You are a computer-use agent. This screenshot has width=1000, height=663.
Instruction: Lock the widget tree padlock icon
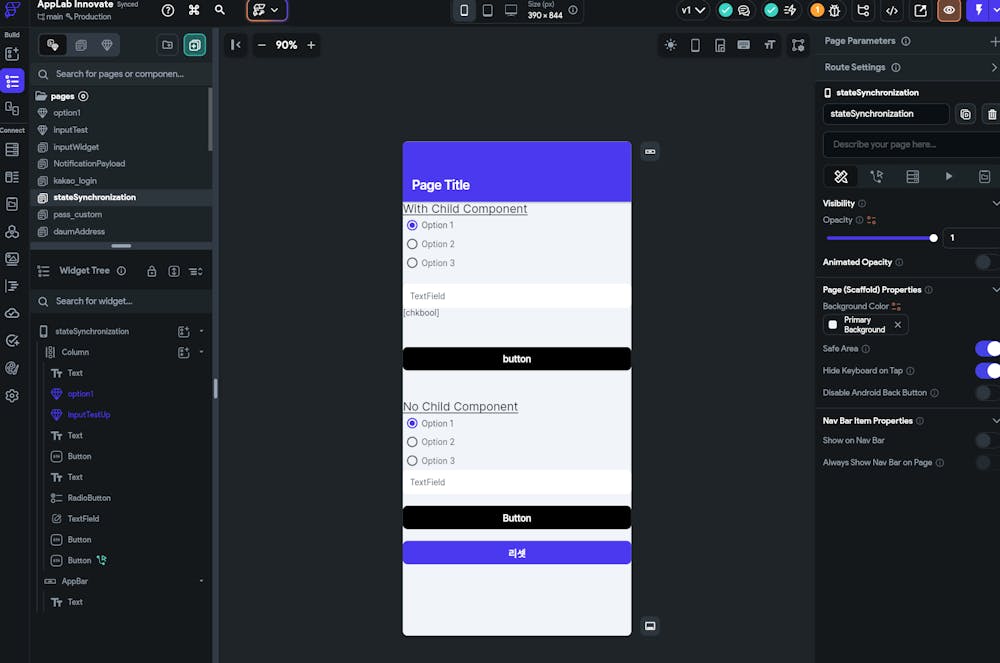coord(152,272)
